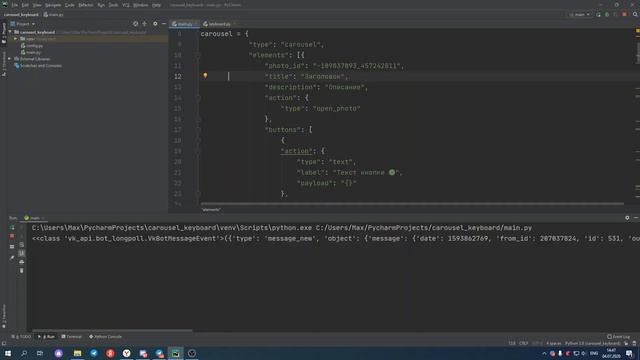This screenshot has width=640, height=360.
Task: Click the Python interpreter status bar entry
Action: [x=593, y=343]
